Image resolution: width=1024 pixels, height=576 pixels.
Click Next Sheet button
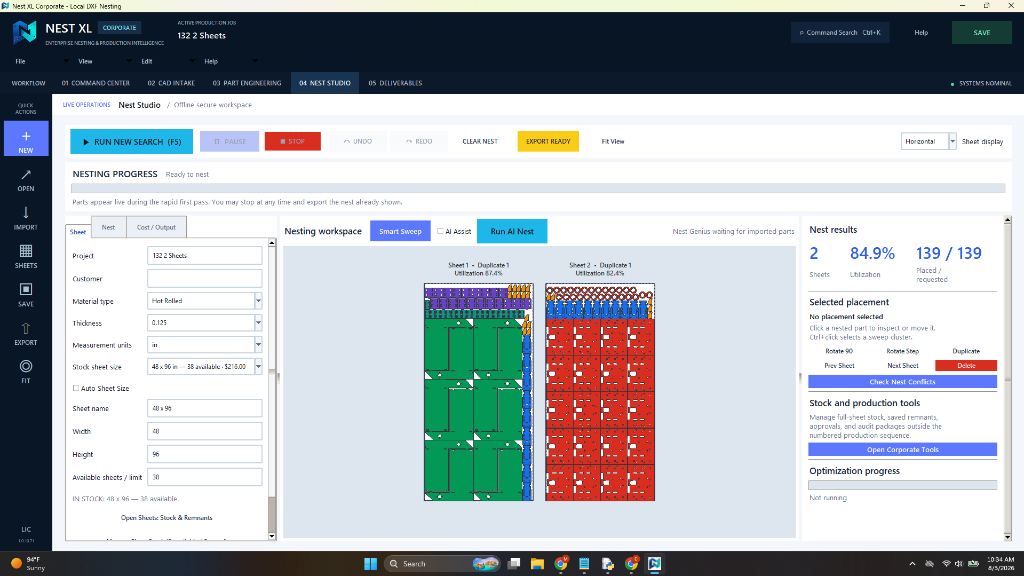click(x=903, y=366)
